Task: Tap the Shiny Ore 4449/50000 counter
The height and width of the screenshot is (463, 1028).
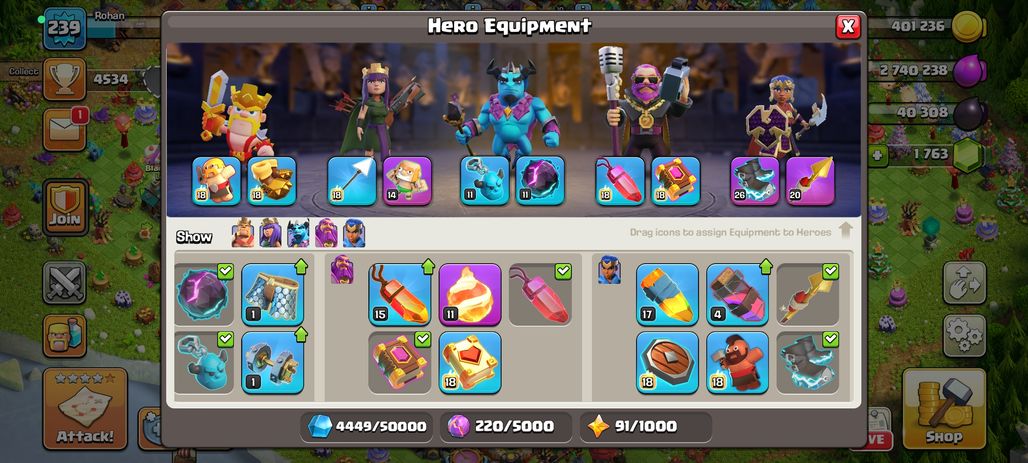Action: pos(369,426)
